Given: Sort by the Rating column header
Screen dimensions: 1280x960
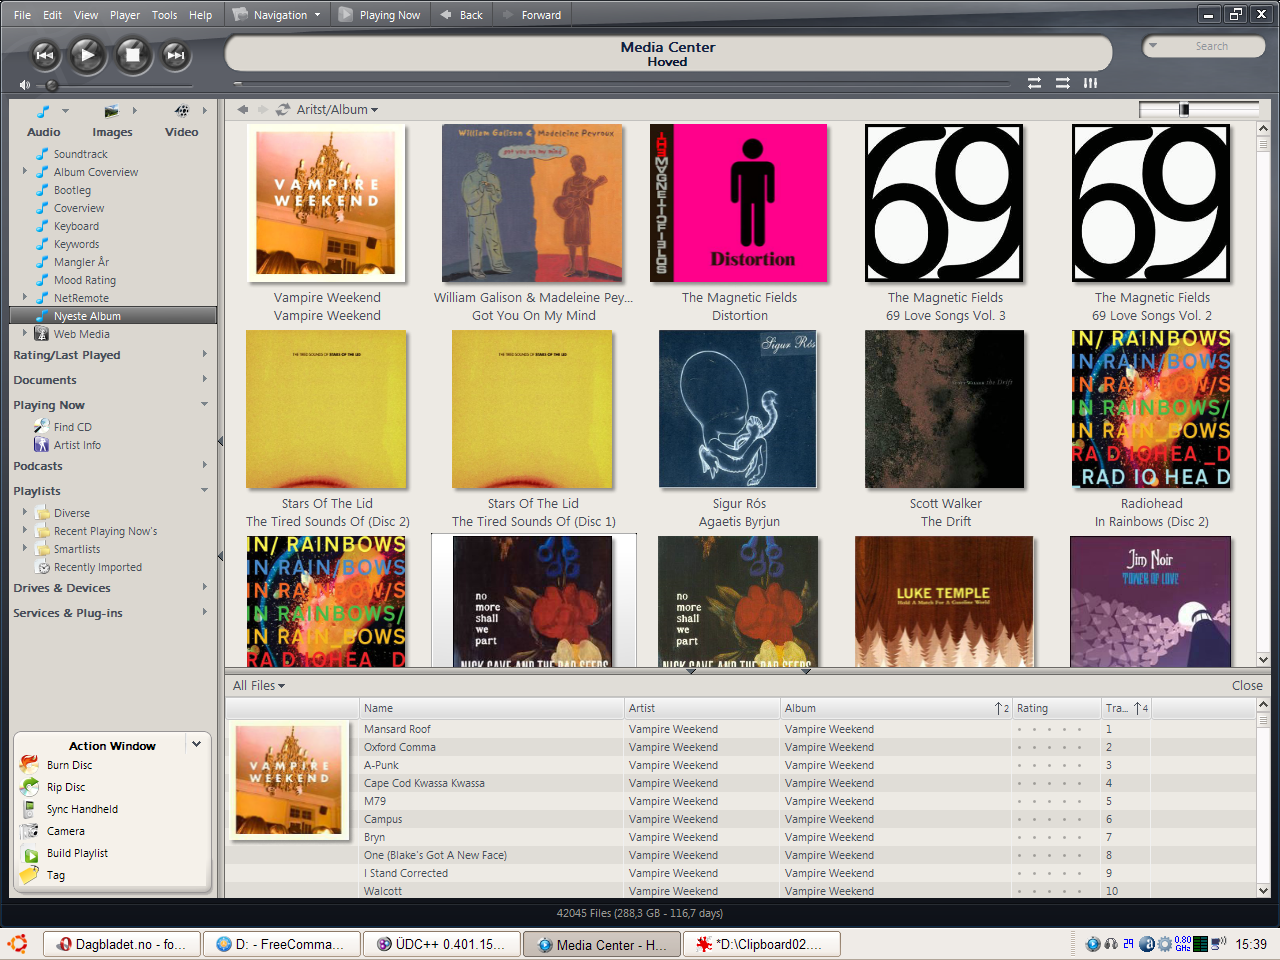Looking at the screenshot, I should tap(1056, 708).
